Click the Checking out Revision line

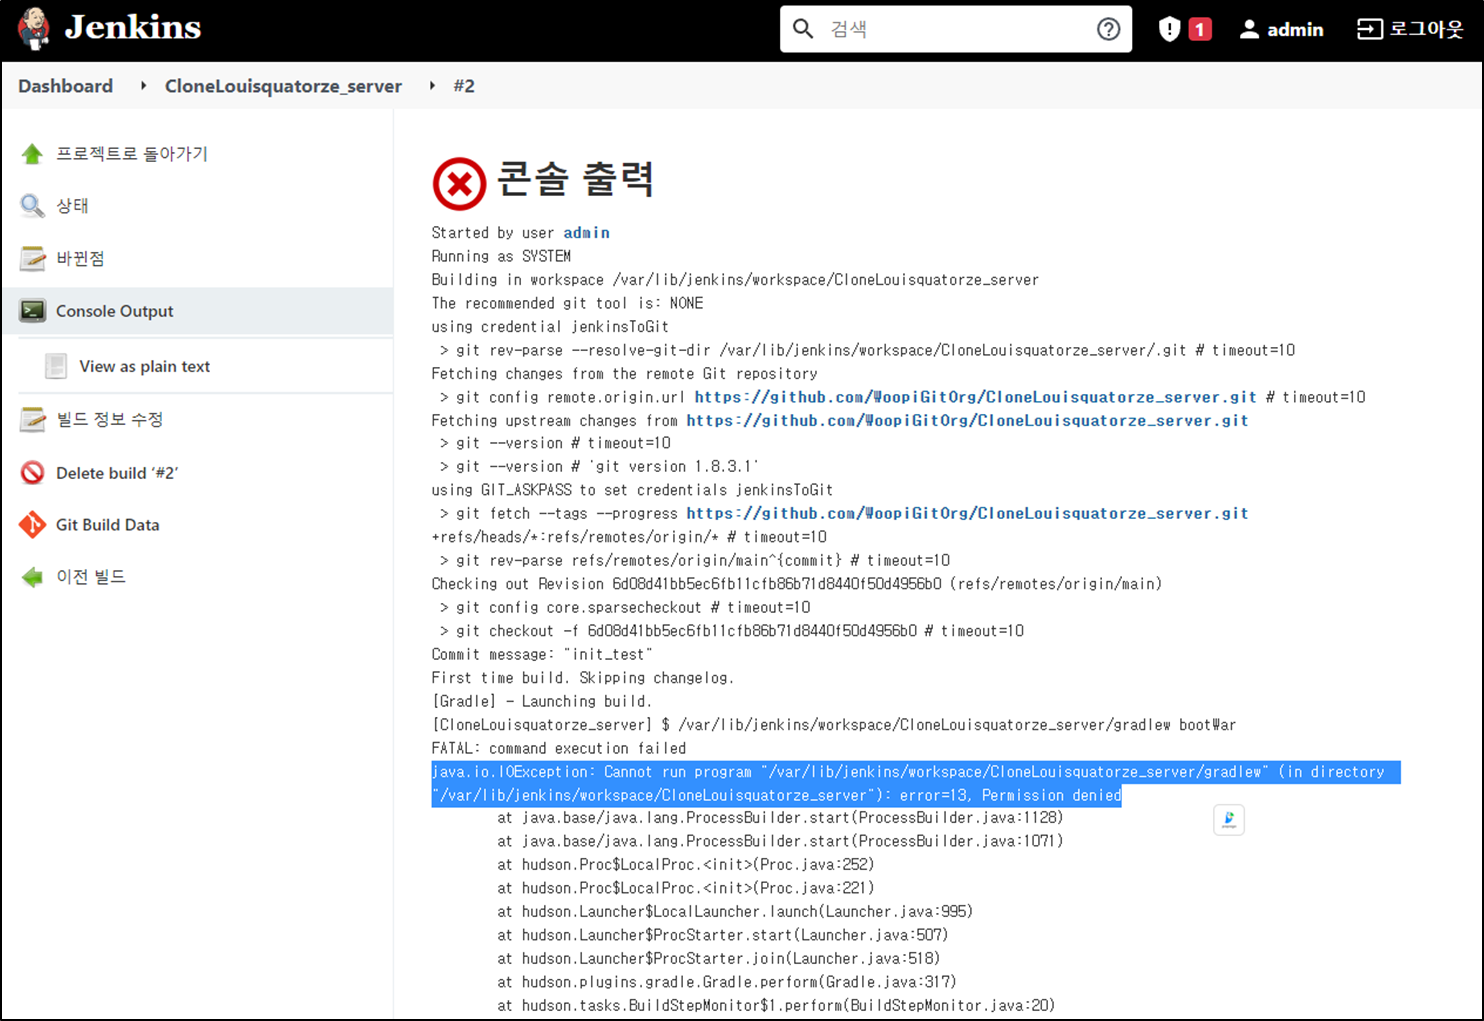(796, 584)
